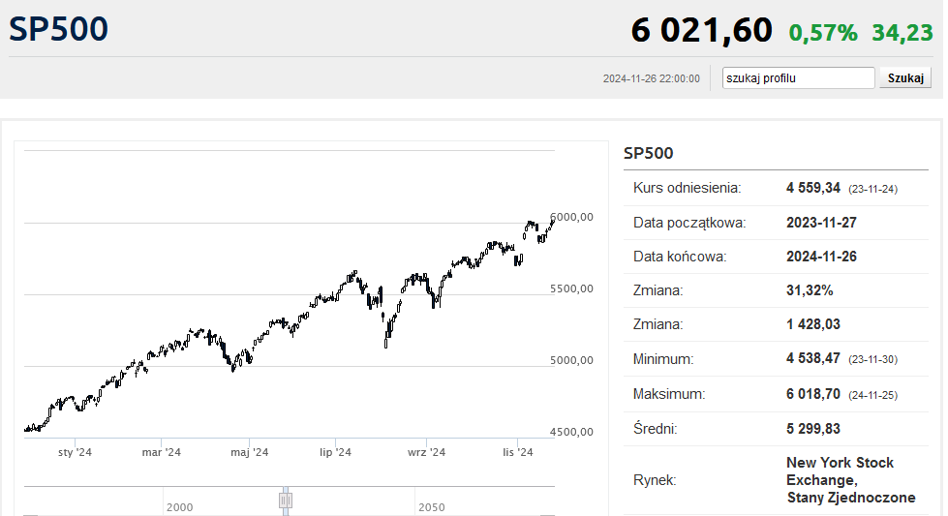The height and width of the screenshot is (516, 948).
Task: Click the 'lis '24' date marker
Action: tap(517, 452)
